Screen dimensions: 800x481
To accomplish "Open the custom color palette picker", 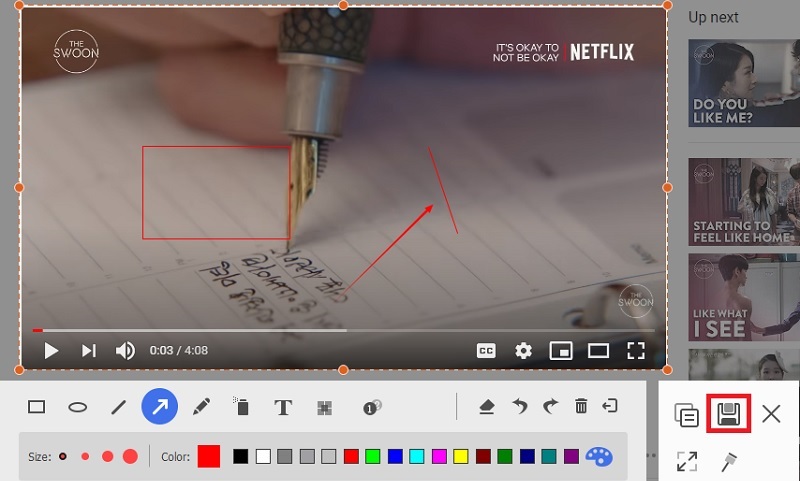I will [598, 456].
